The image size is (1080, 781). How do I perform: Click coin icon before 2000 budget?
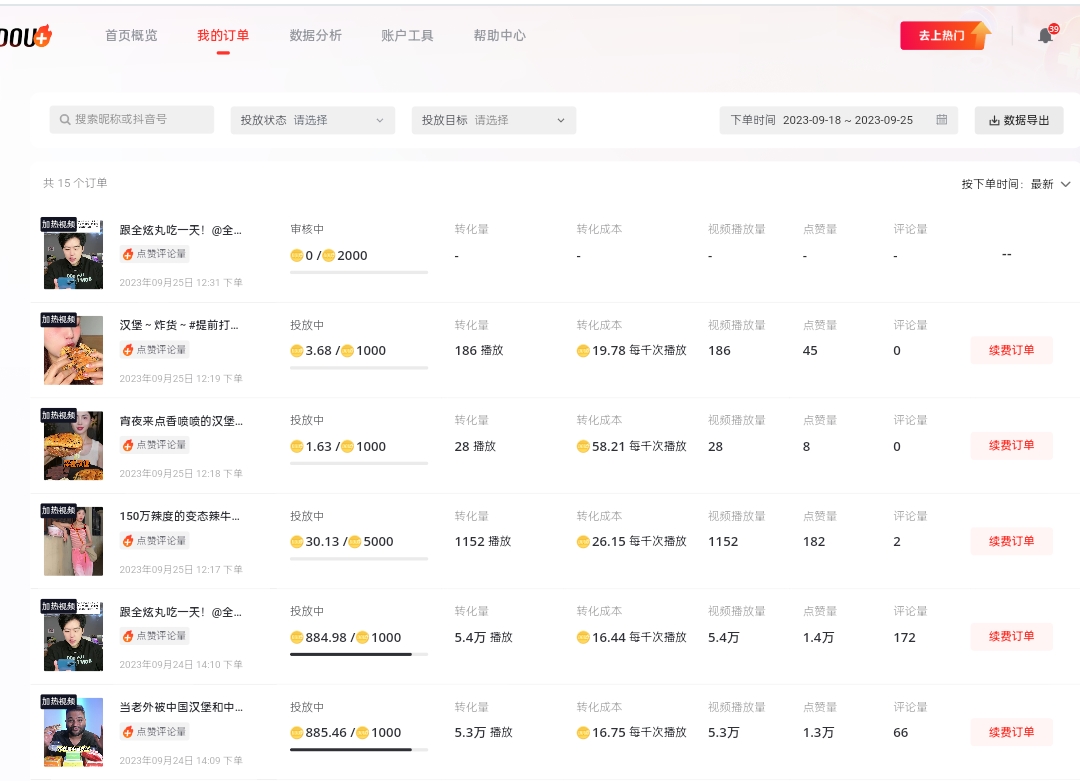coord(329,256)
